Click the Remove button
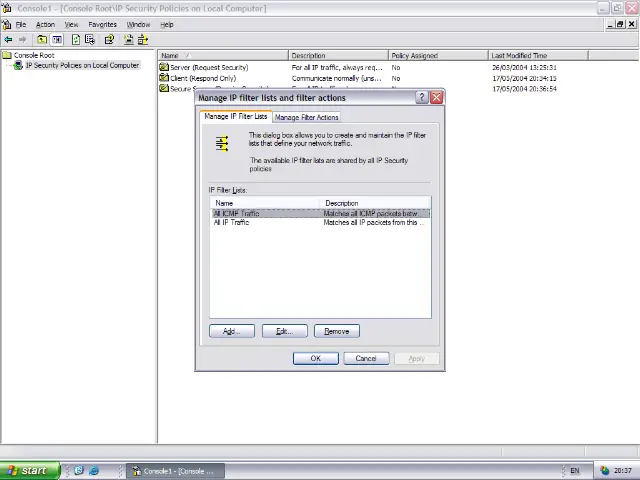The width and height of the screenshot is (640, 480). click(x=337, y=331)
